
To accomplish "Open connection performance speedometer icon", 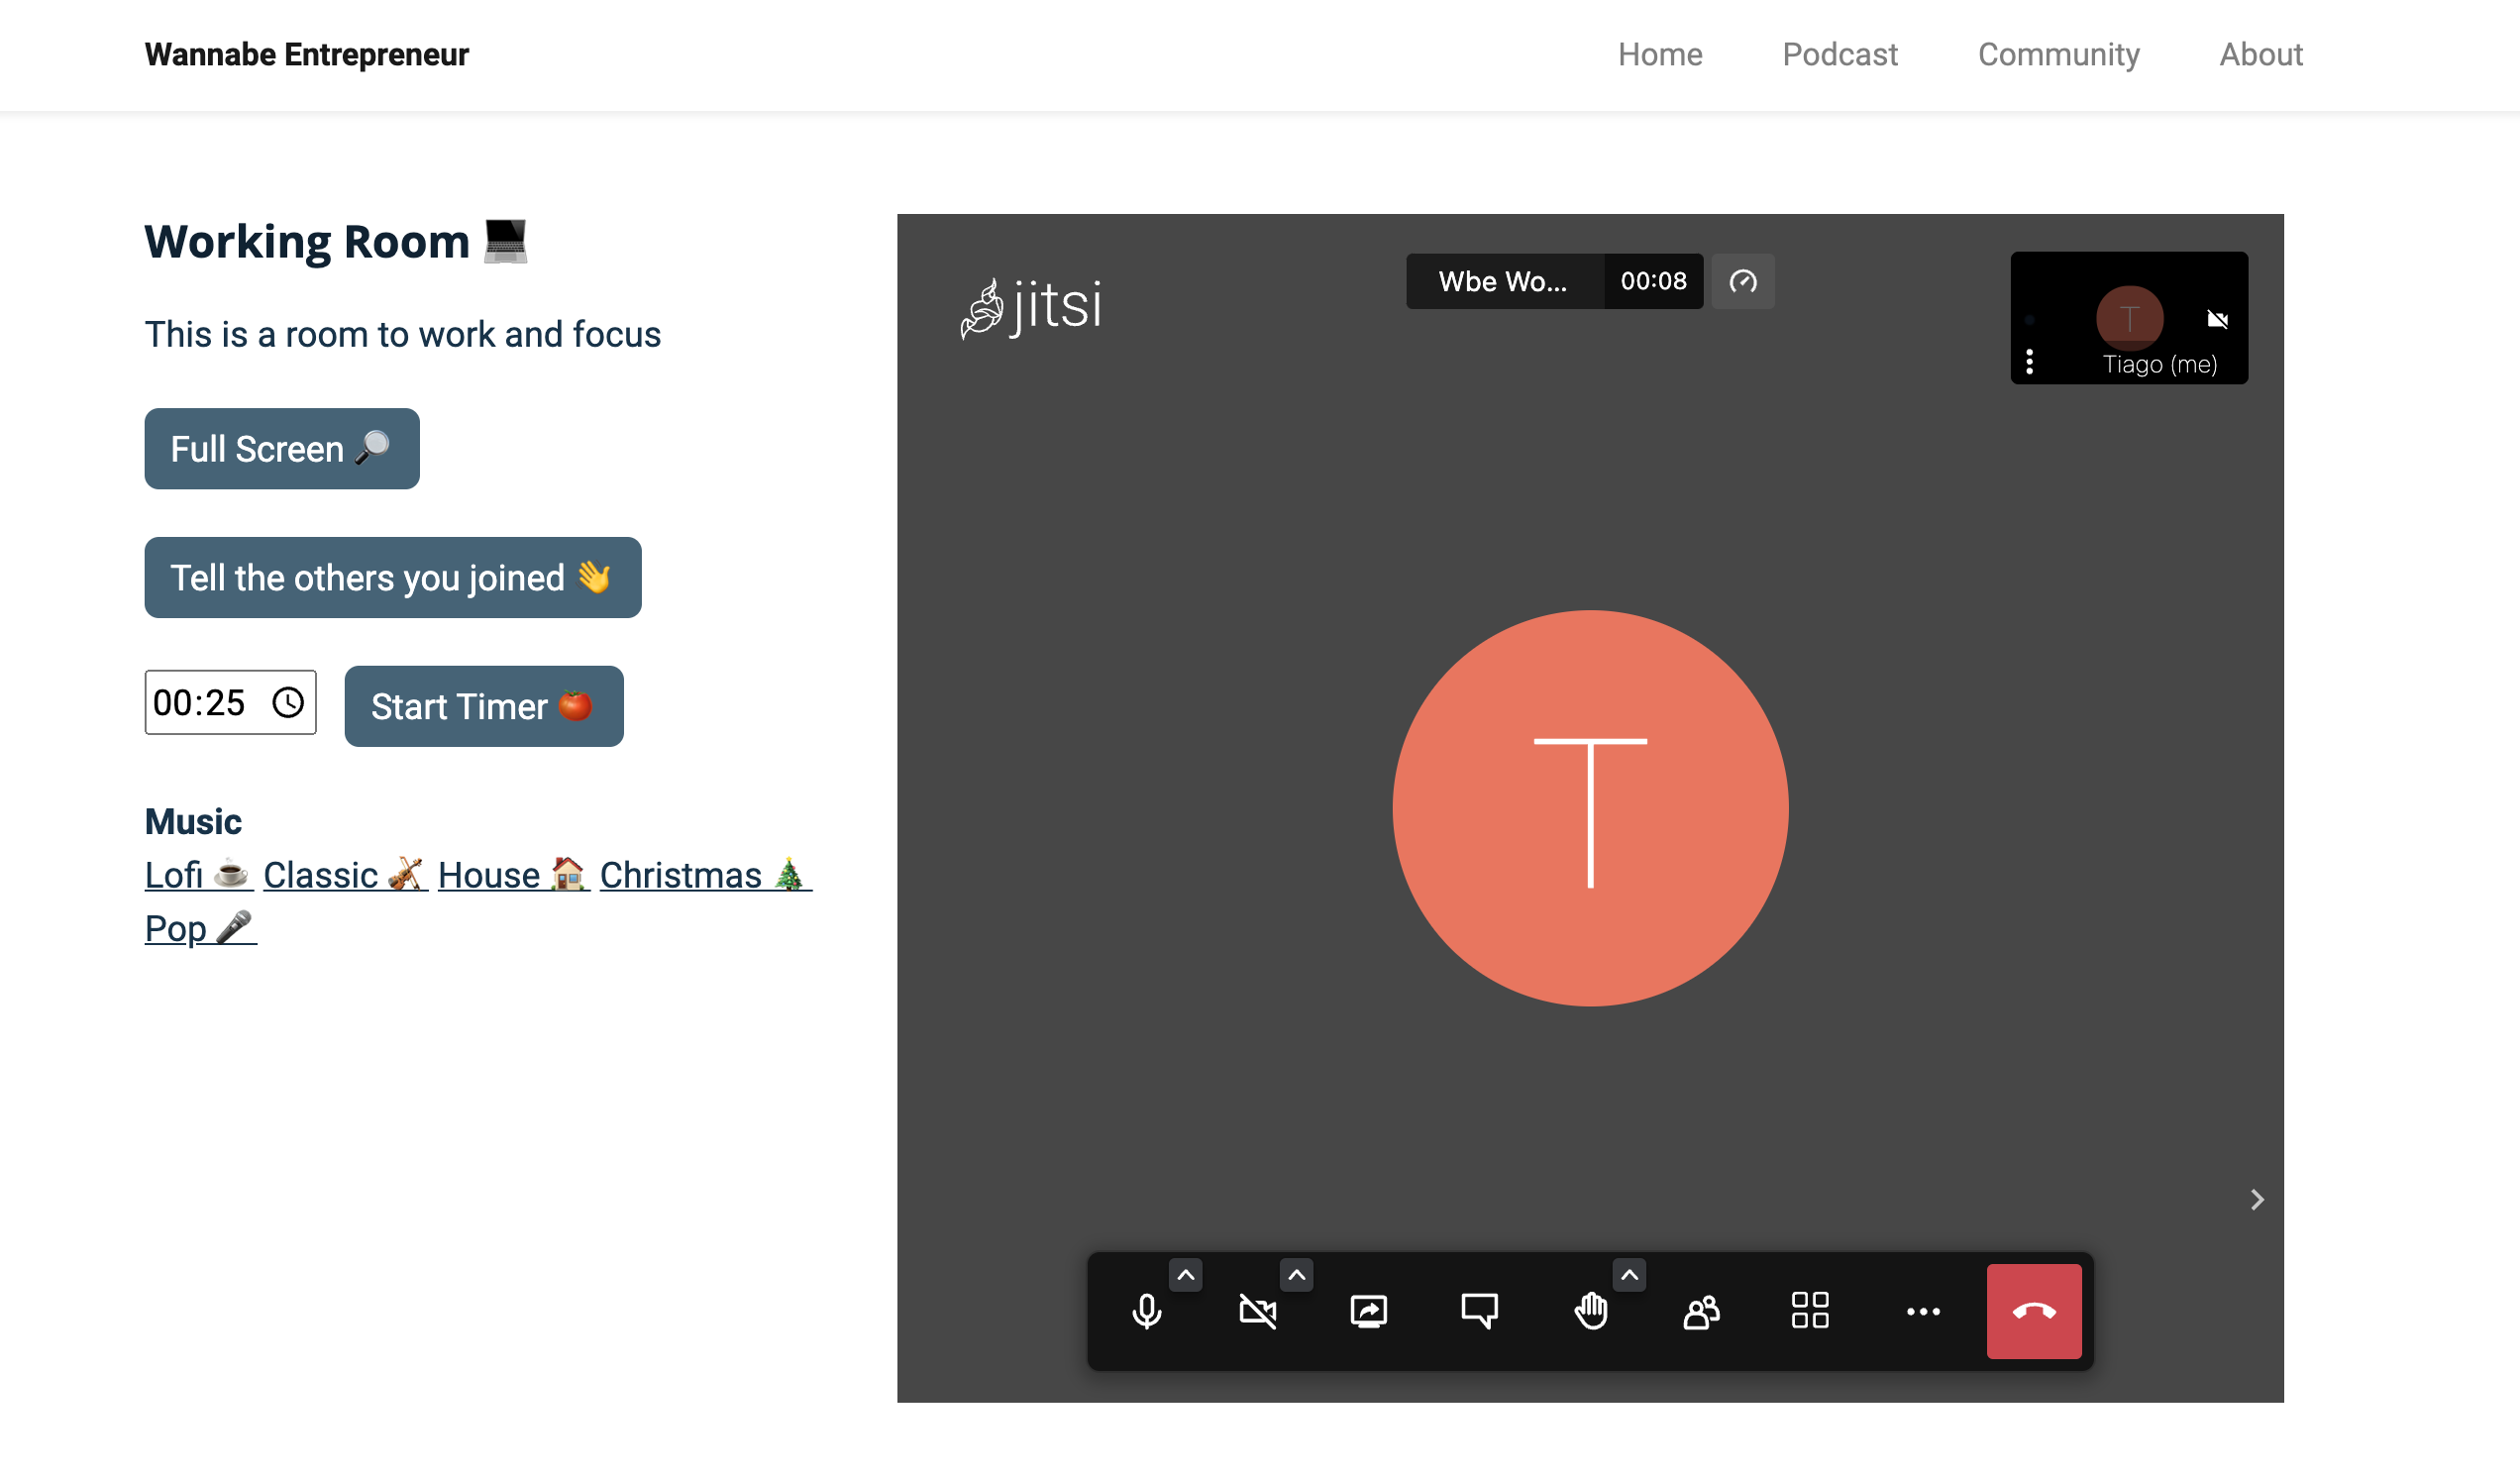I will point(1742,281).
